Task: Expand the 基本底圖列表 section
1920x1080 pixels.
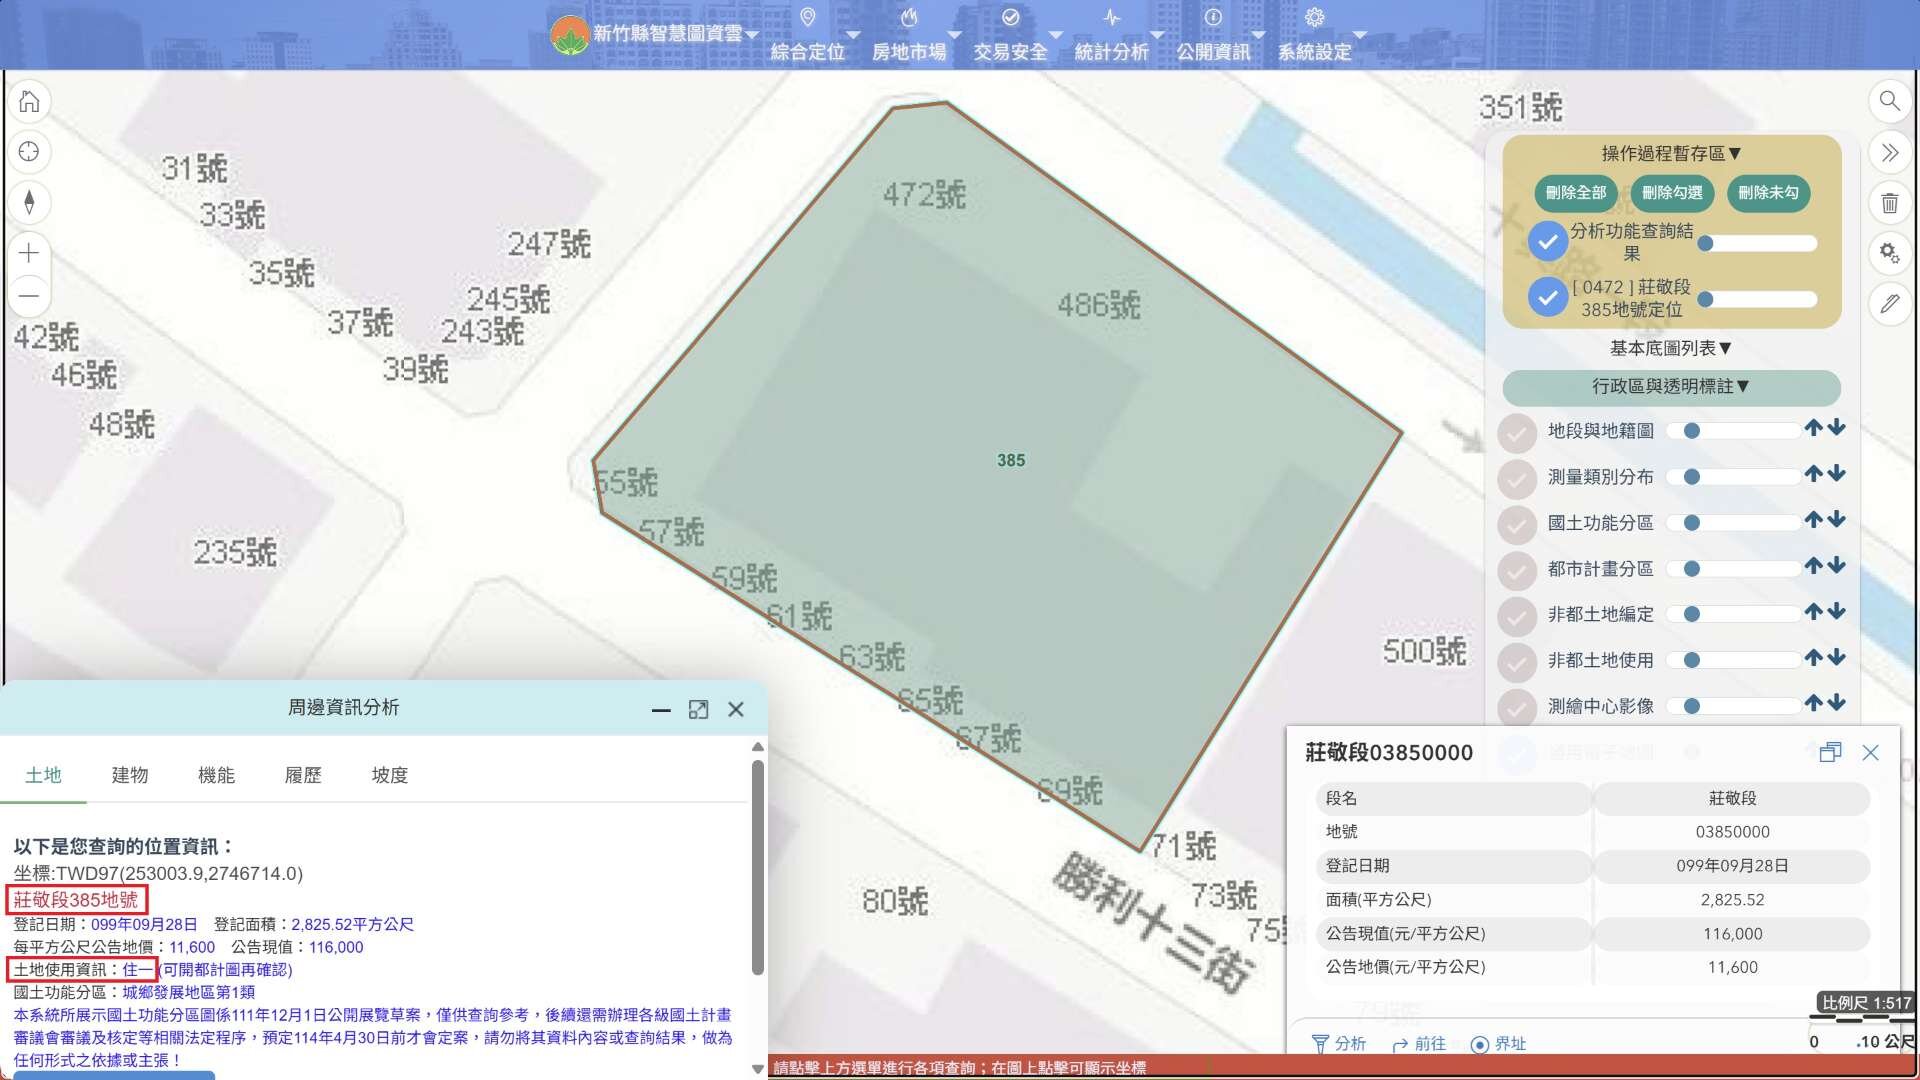Action: (1670, 348)
